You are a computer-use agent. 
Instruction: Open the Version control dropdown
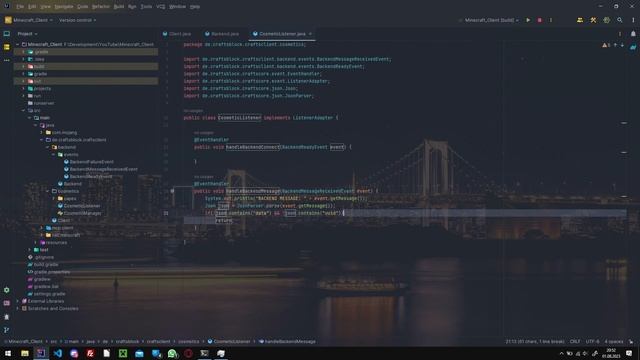pyautogui.click(x=78, y=20)
